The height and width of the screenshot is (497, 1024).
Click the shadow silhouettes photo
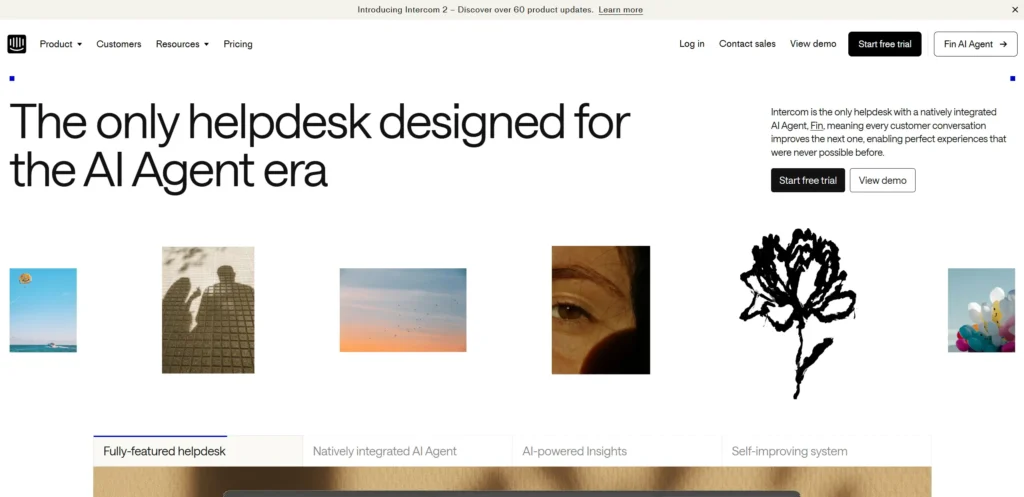(x=208, y=310)
